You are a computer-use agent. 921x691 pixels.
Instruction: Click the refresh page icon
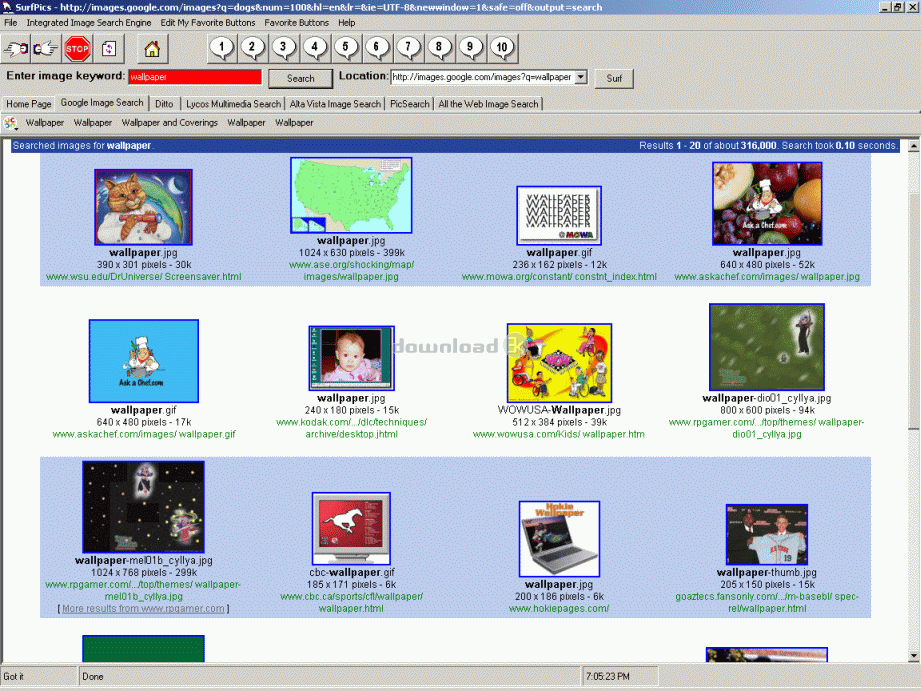point(109,48)
